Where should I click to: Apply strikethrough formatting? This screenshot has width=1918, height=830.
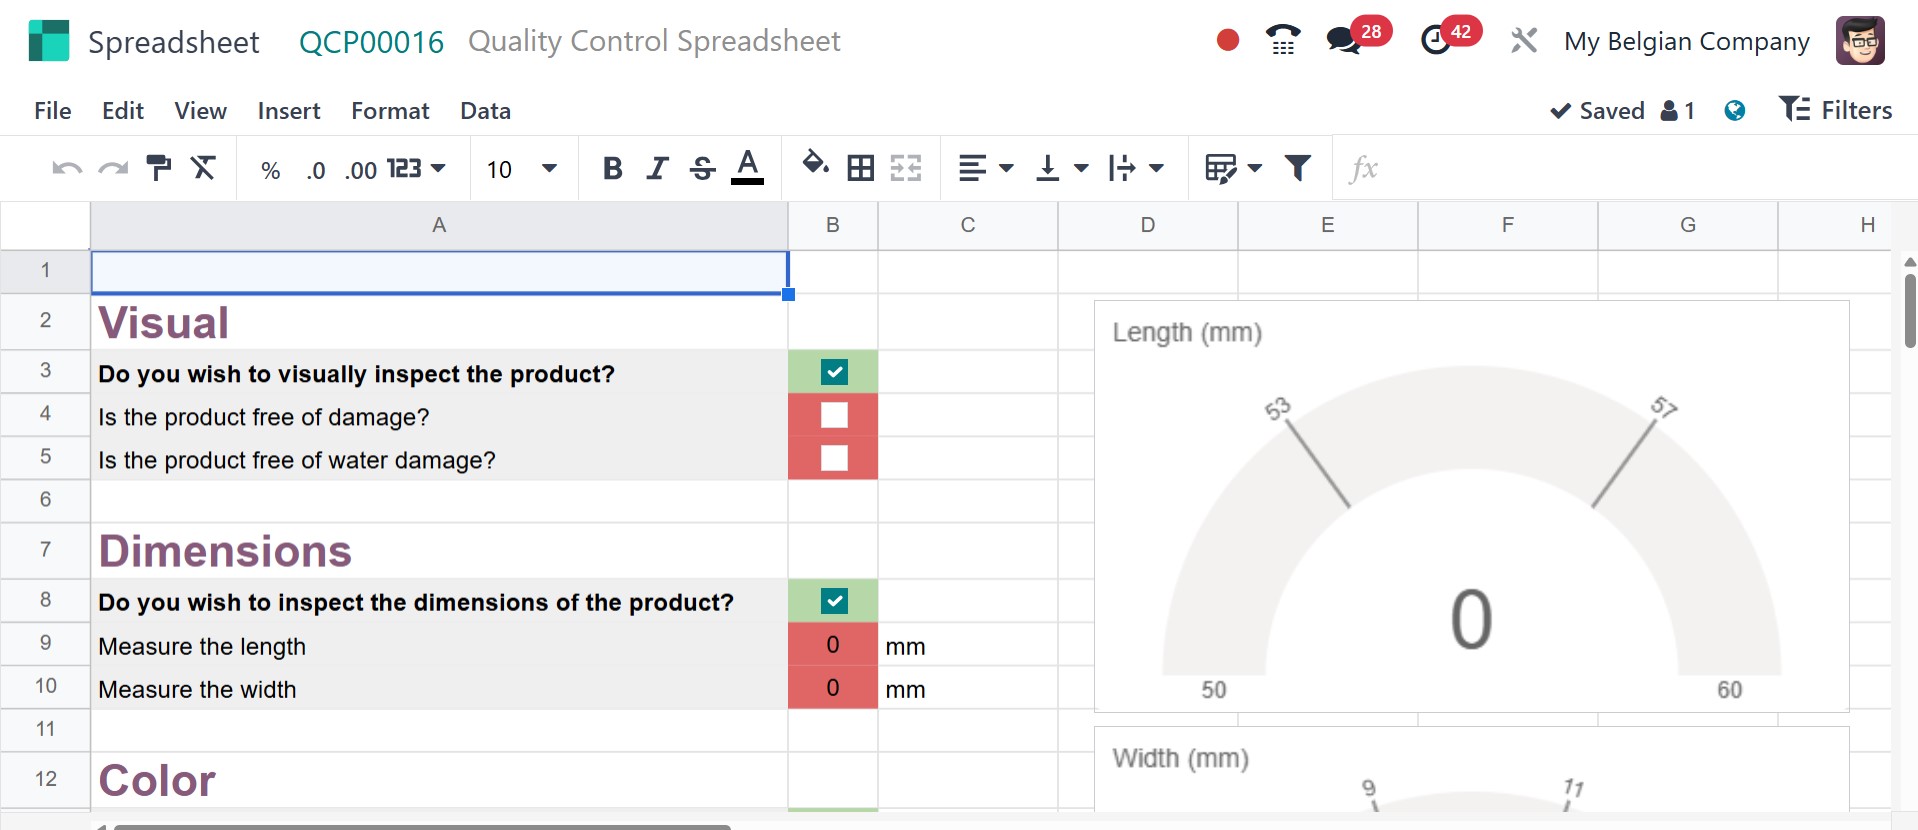pyautogui.click(x=702, y=168)
